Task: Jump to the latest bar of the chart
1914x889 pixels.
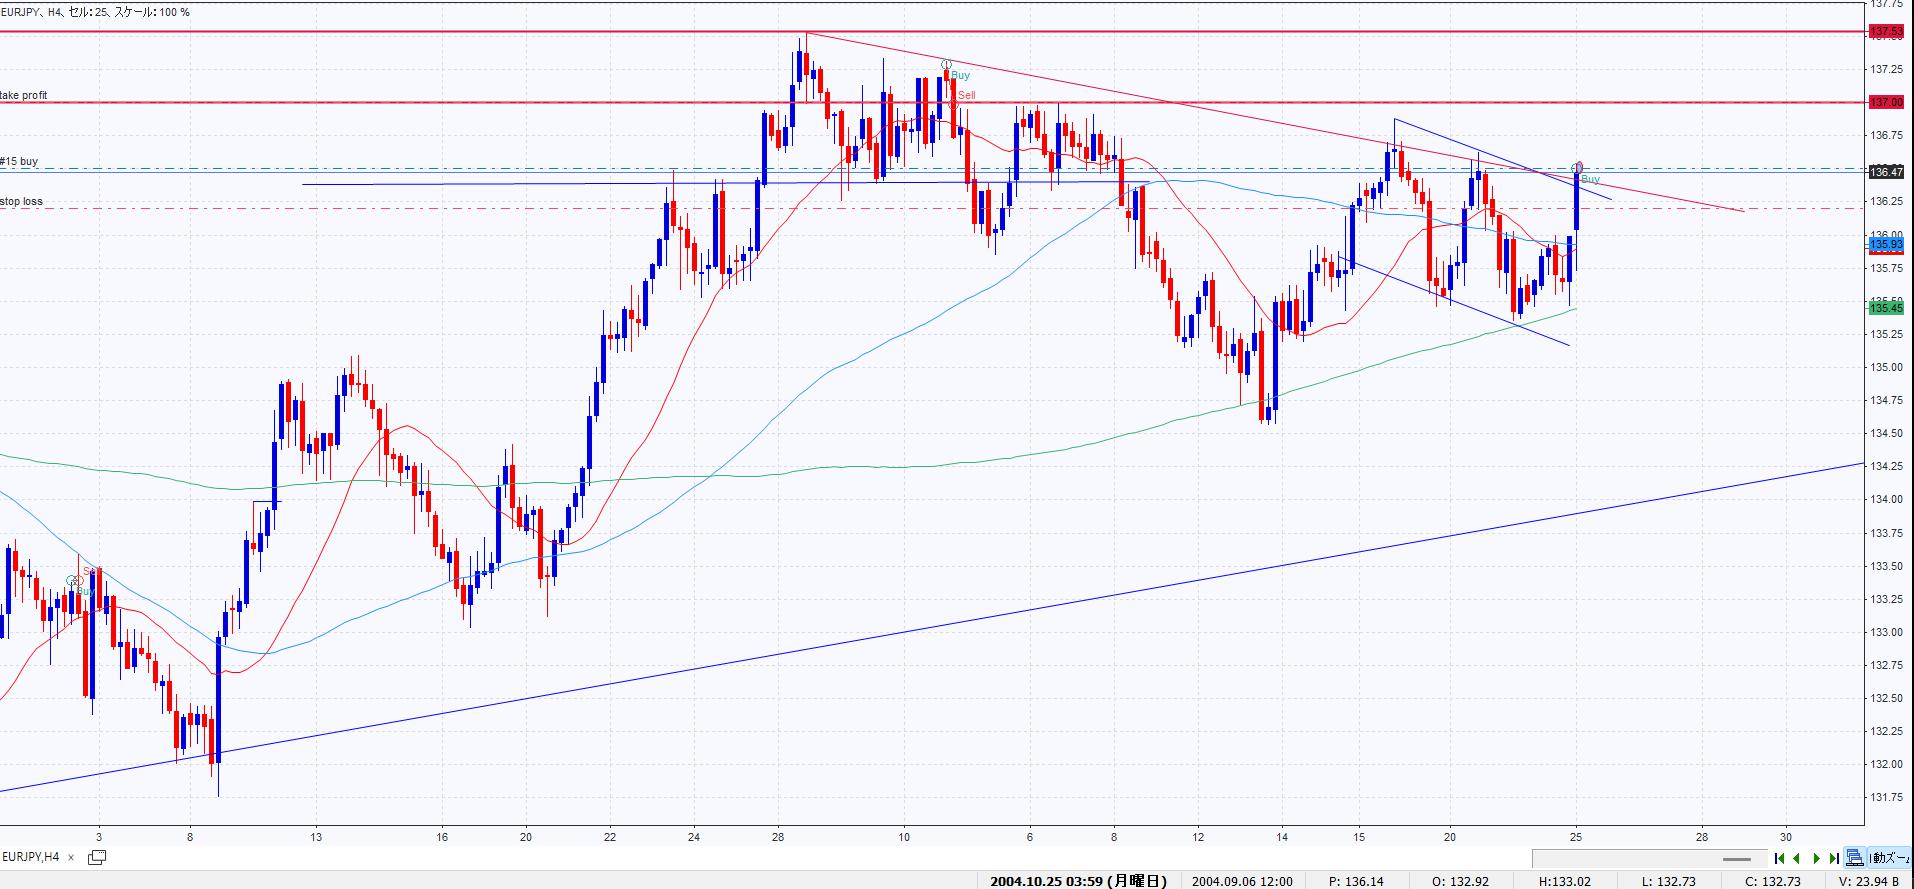Action: click(1834, 858)
